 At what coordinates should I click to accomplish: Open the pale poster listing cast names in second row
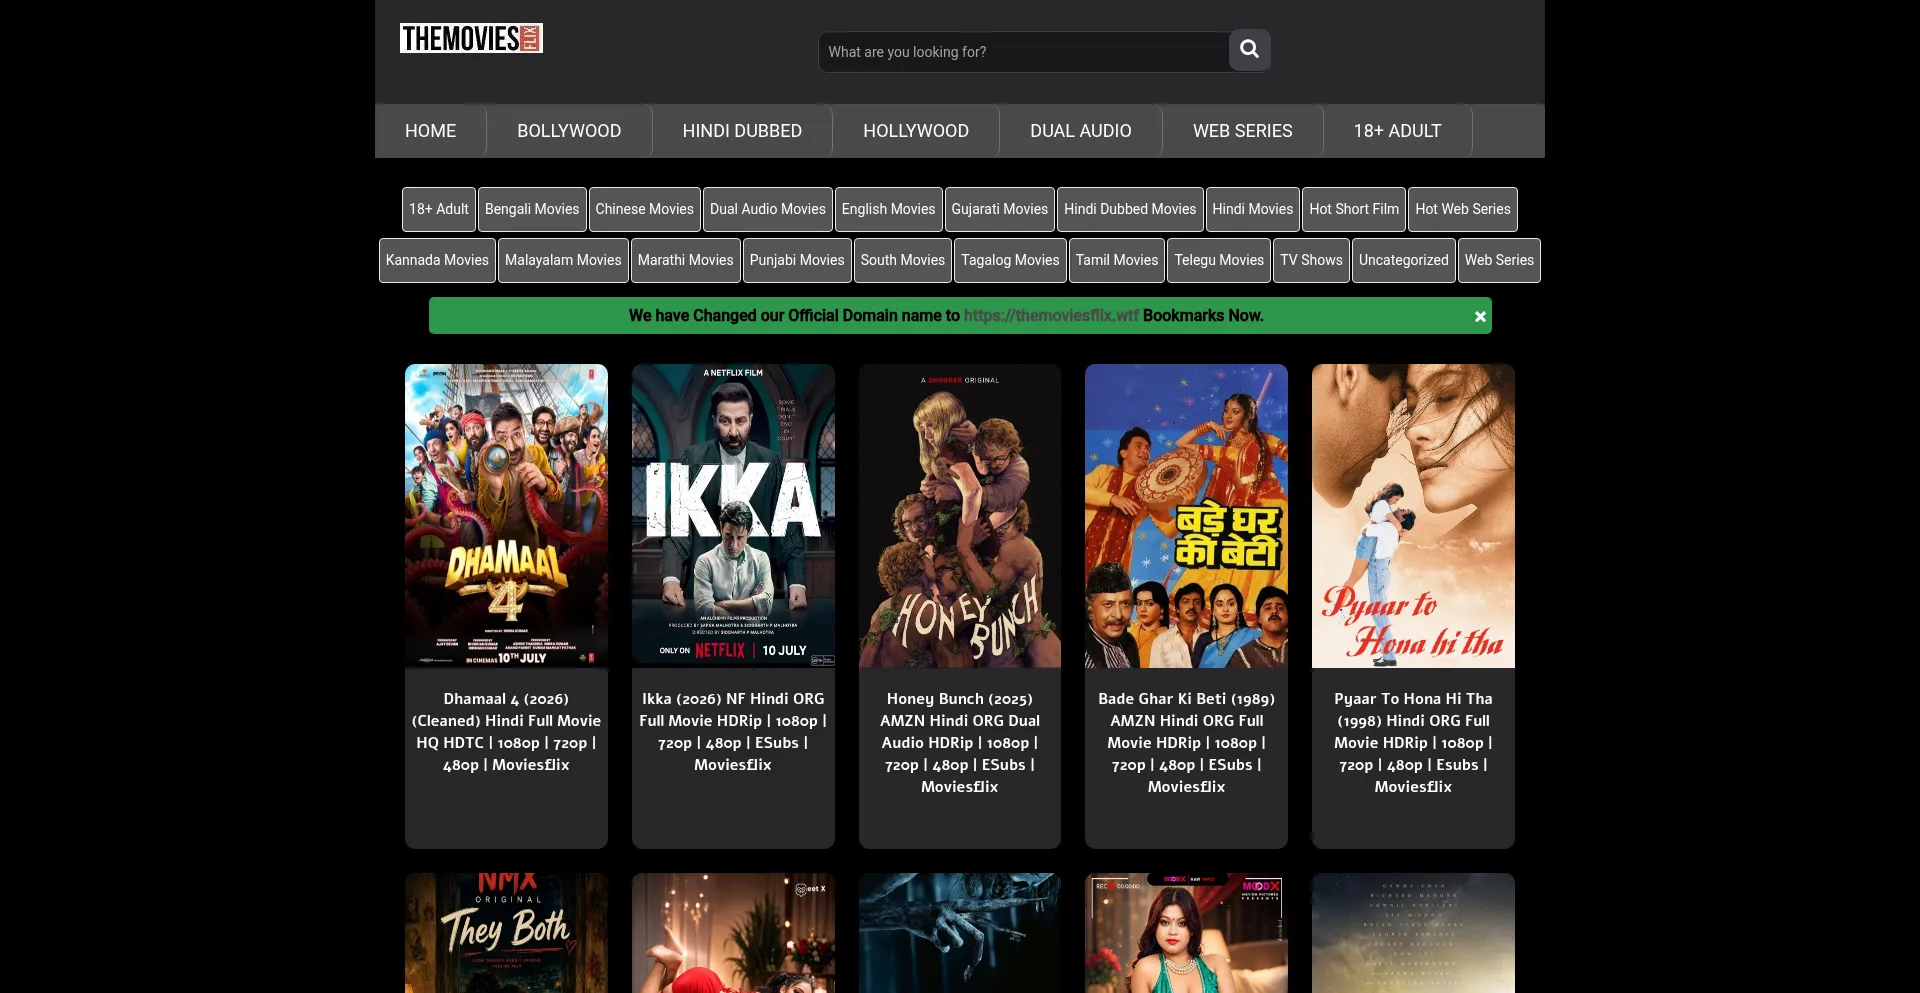(1413, 933)
